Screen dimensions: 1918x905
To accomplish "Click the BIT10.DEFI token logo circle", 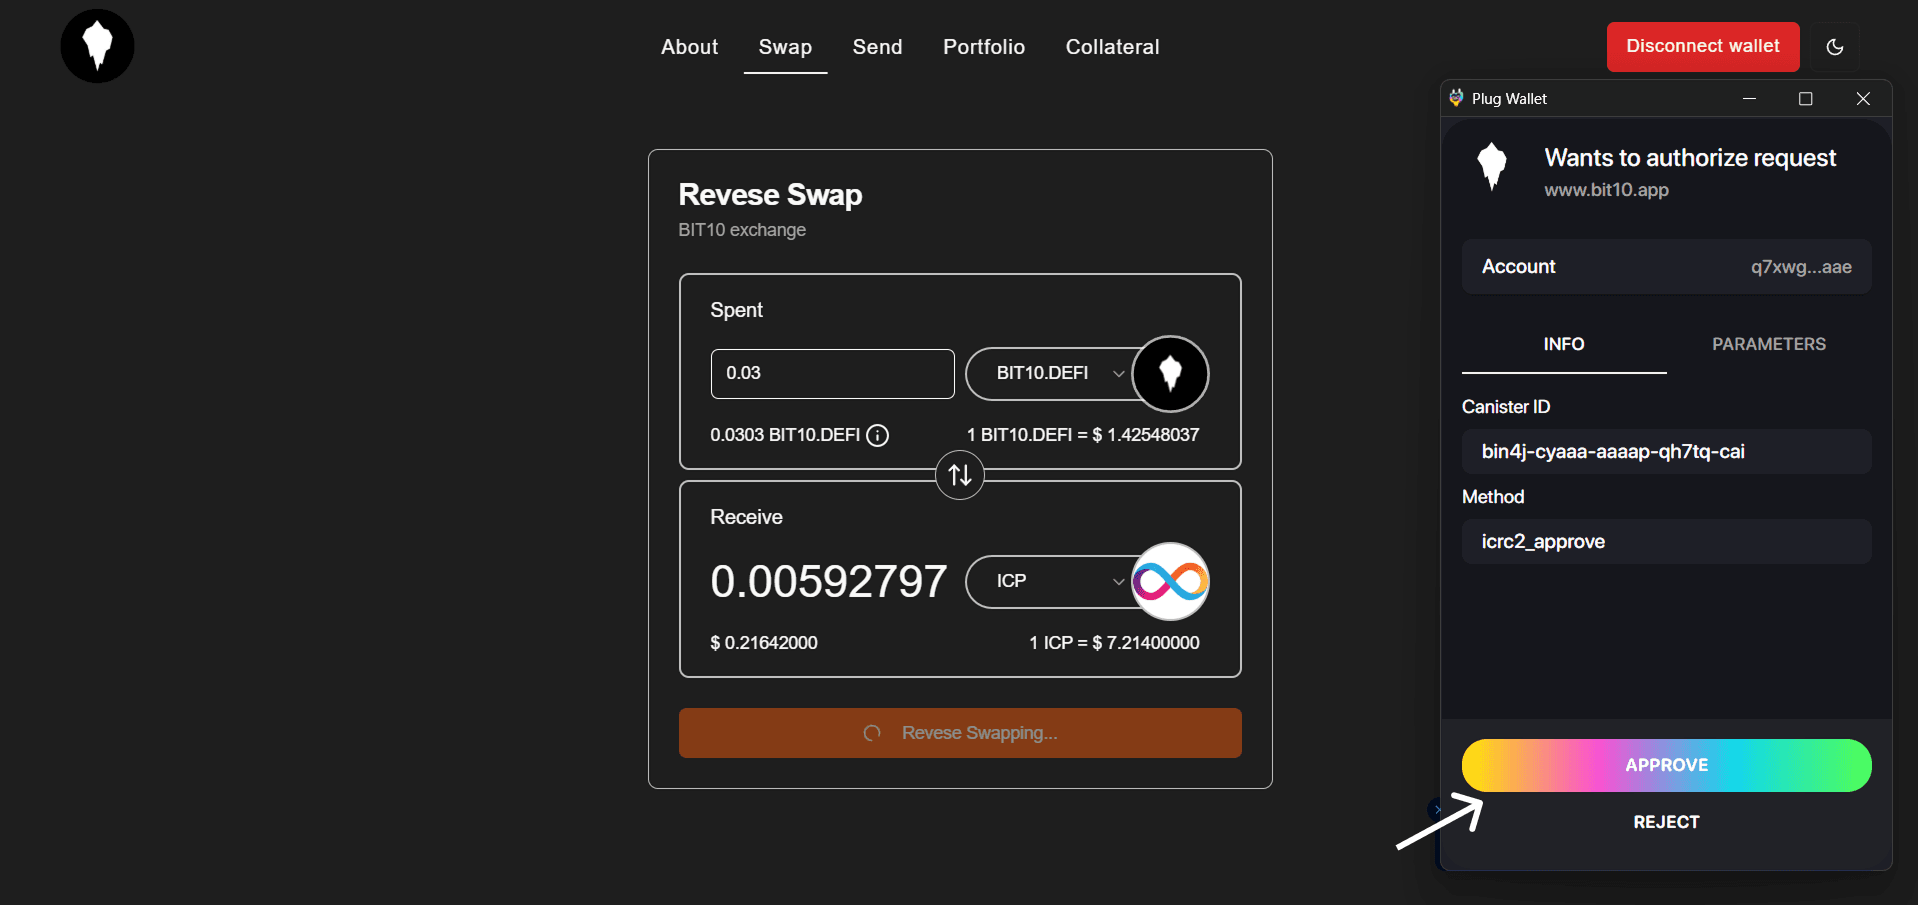I will [x=1170, y=374].
